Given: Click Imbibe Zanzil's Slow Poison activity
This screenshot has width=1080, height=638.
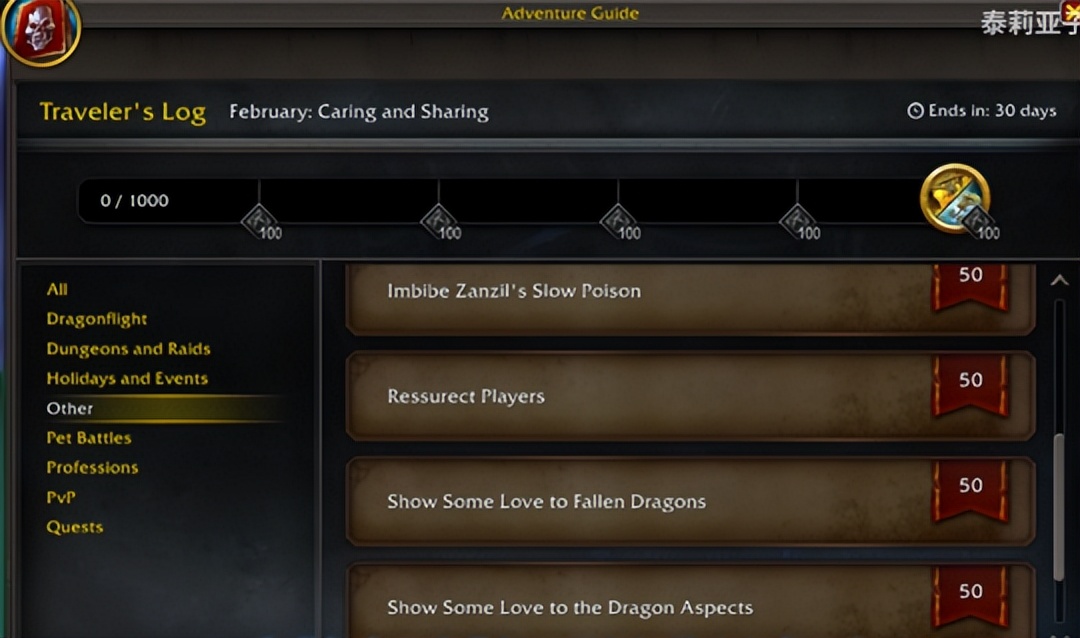Looking at the screenshot, I should pos(690,298).
